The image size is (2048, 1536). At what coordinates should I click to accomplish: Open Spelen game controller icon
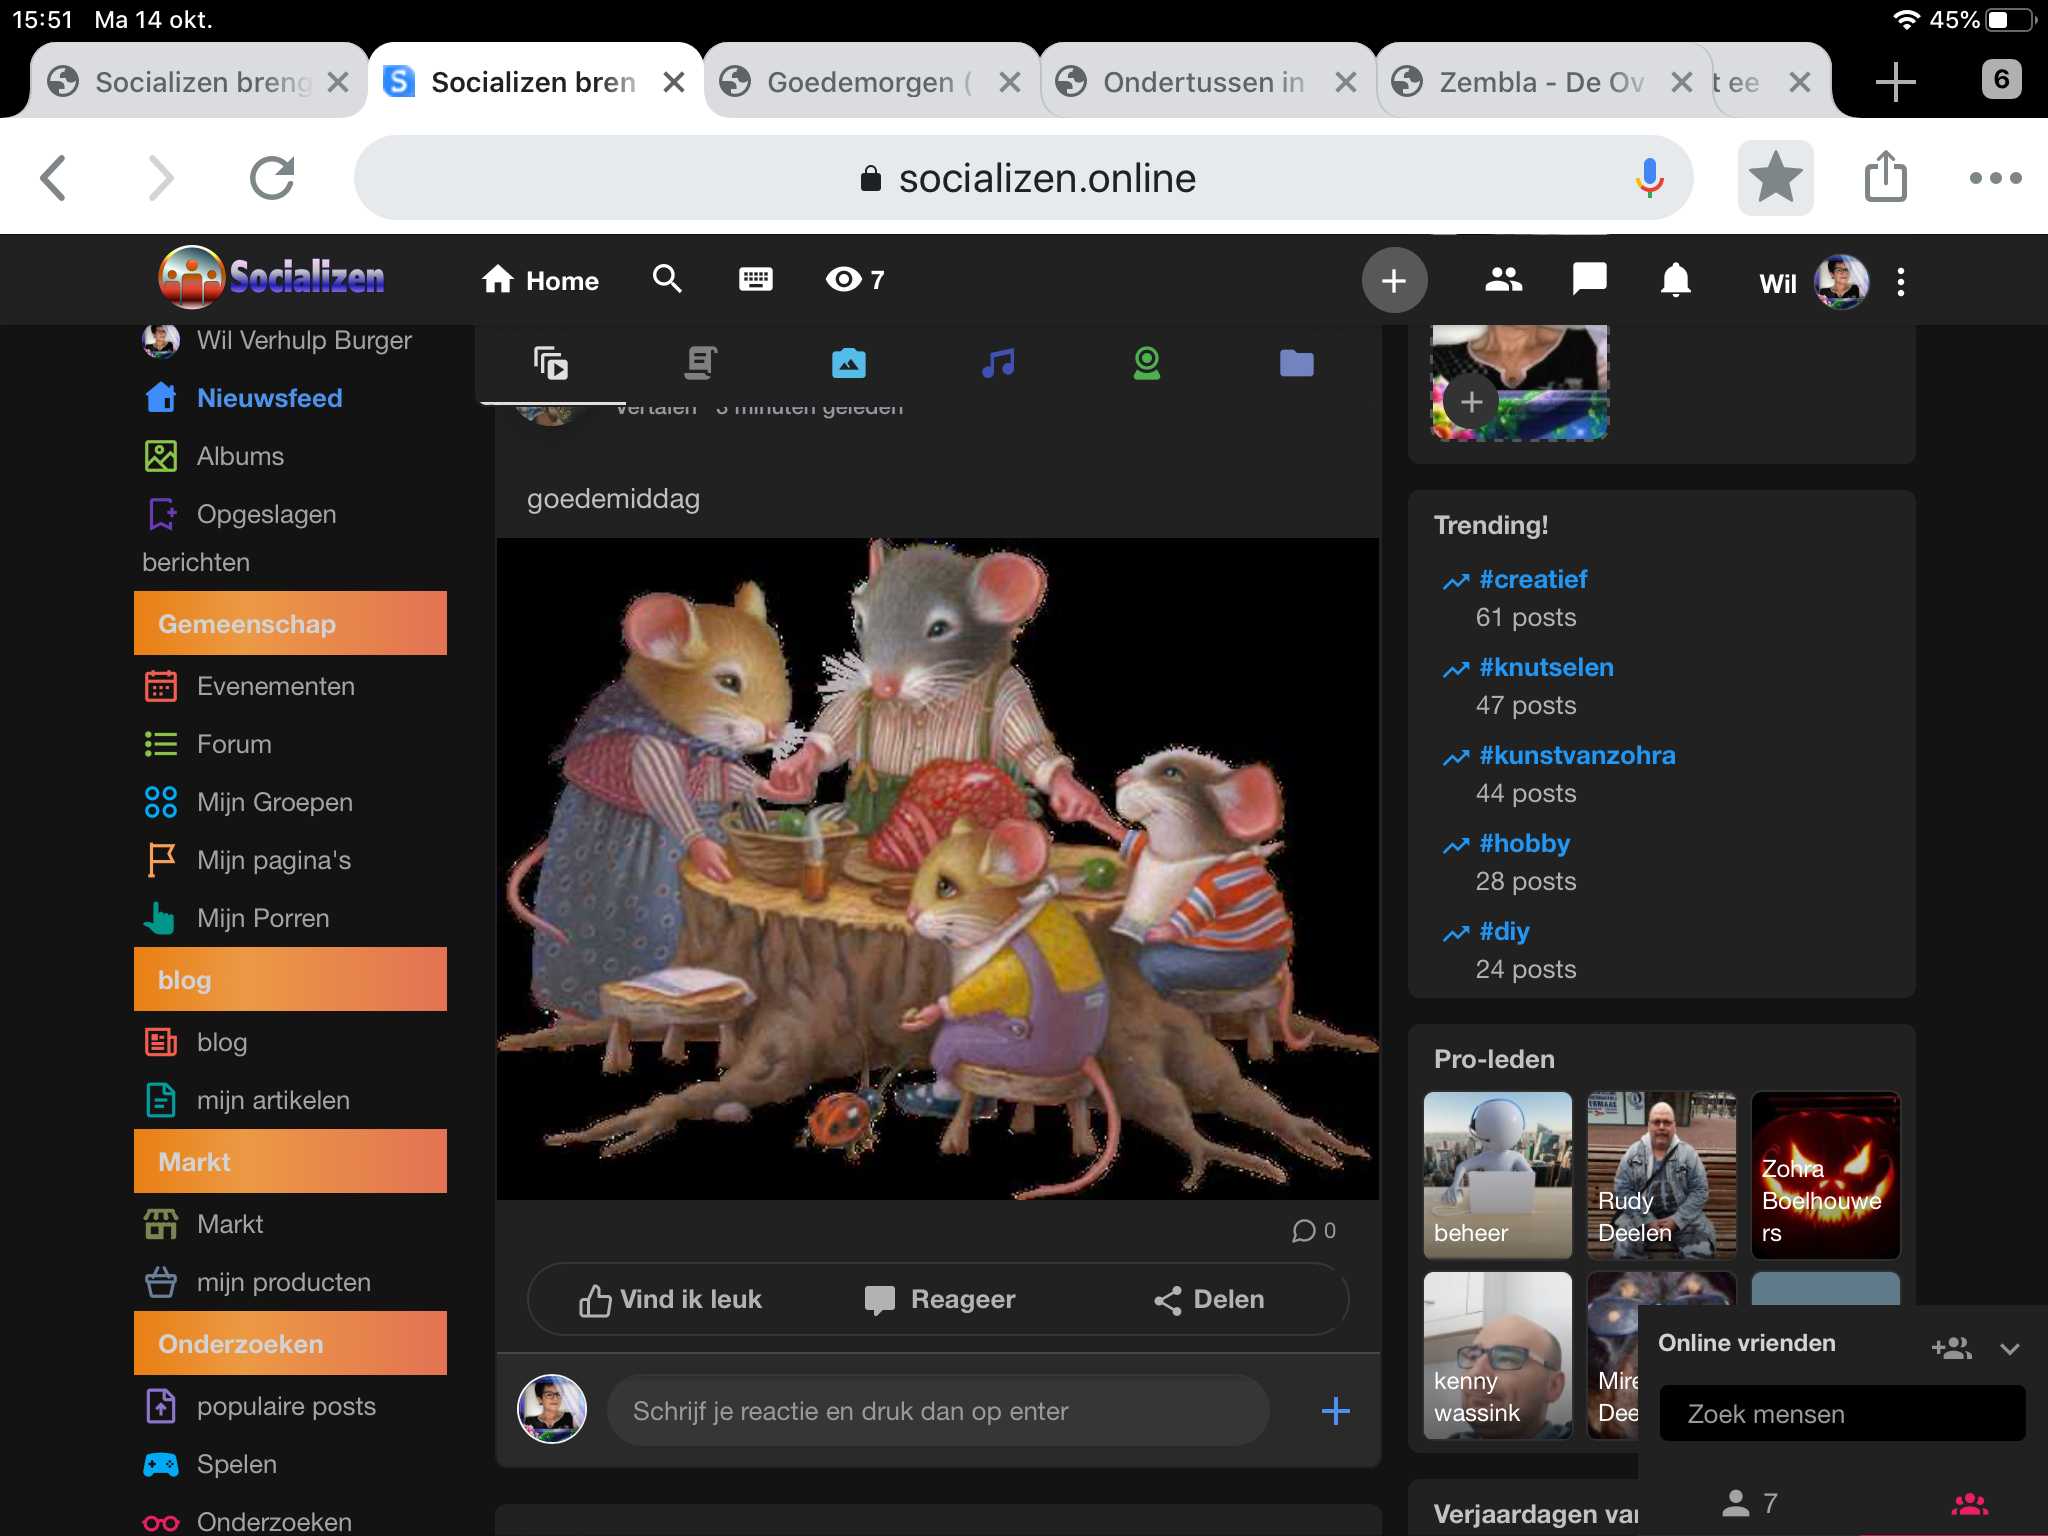tap(160, 1464)
